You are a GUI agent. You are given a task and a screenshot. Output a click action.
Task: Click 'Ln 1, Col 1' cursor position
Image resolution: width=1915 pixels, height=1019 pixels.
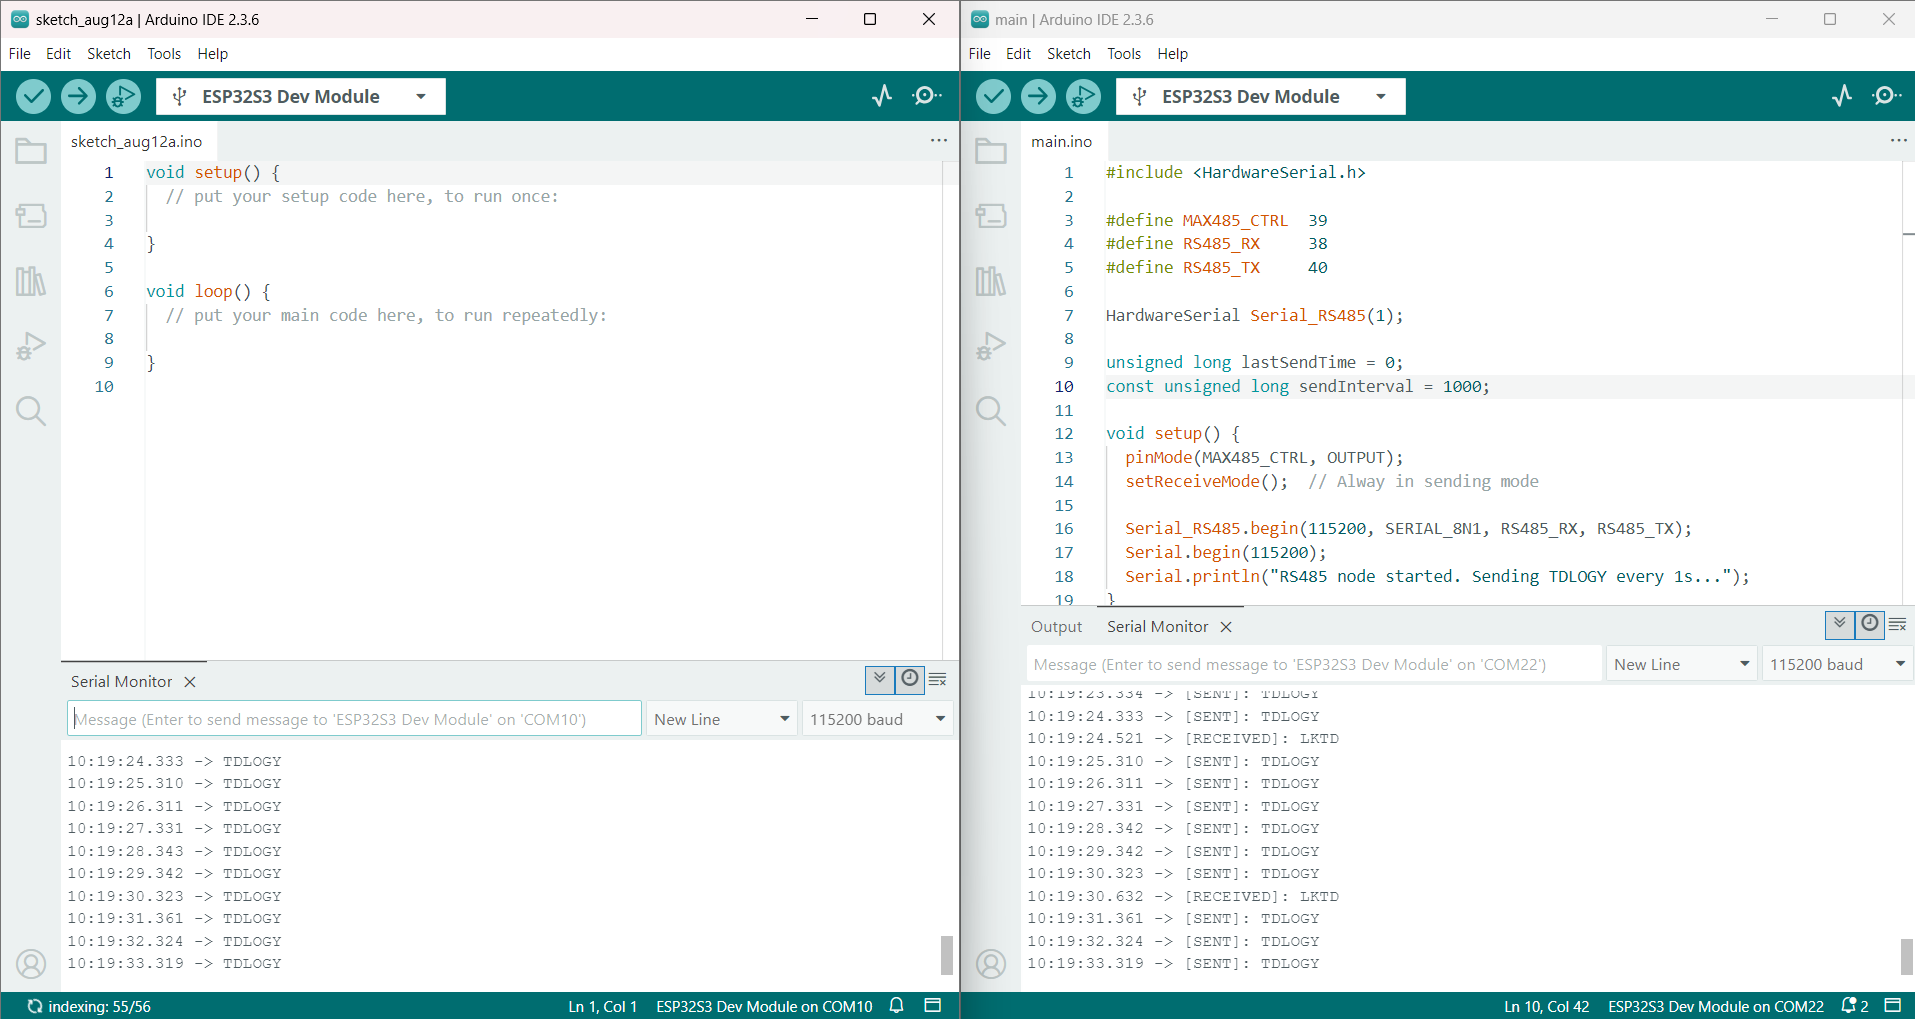pos(603,1006)
